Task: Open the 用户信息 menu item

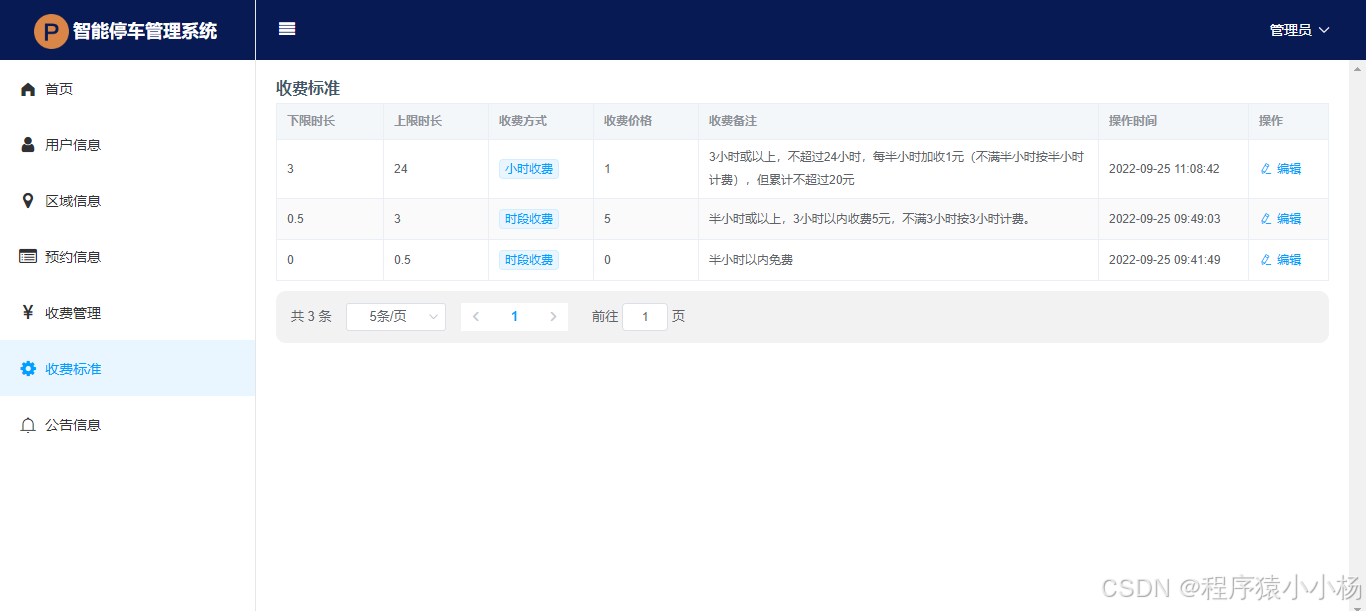Action: click(x=128, y=145)
